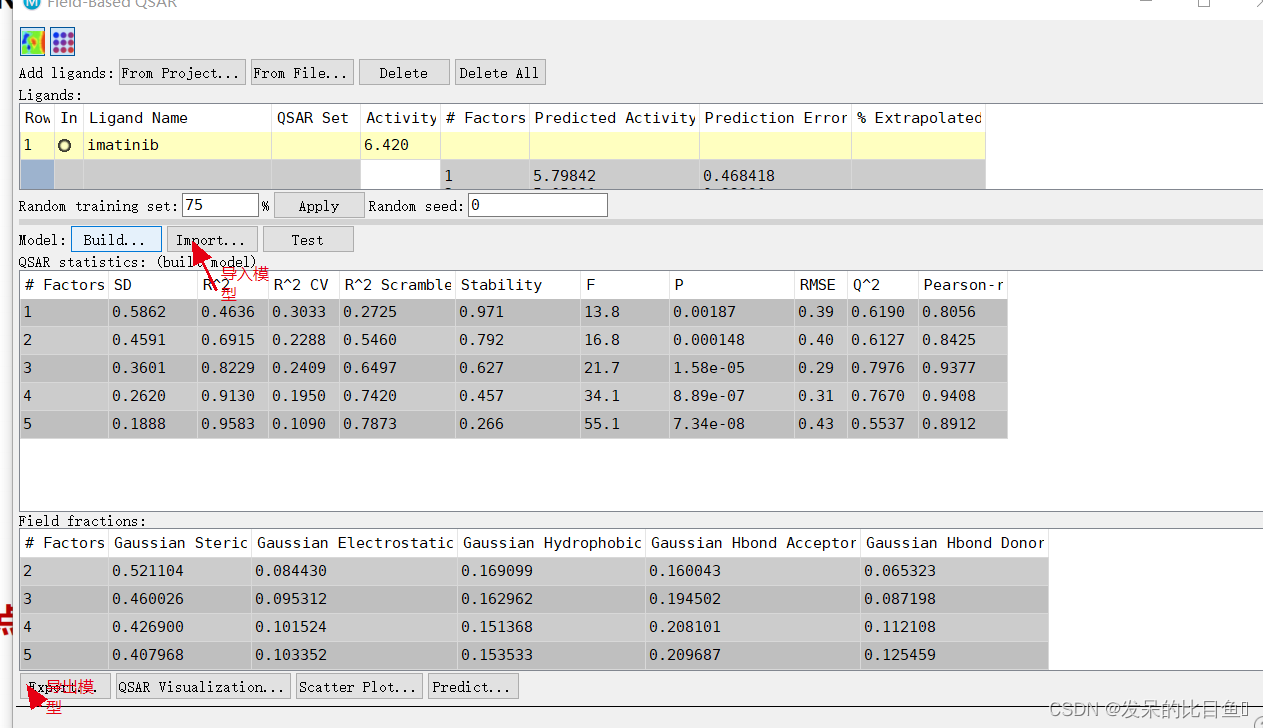The image size is (1263, 728).
Task: Click the Random seed input field
Action: pos(537,205)
